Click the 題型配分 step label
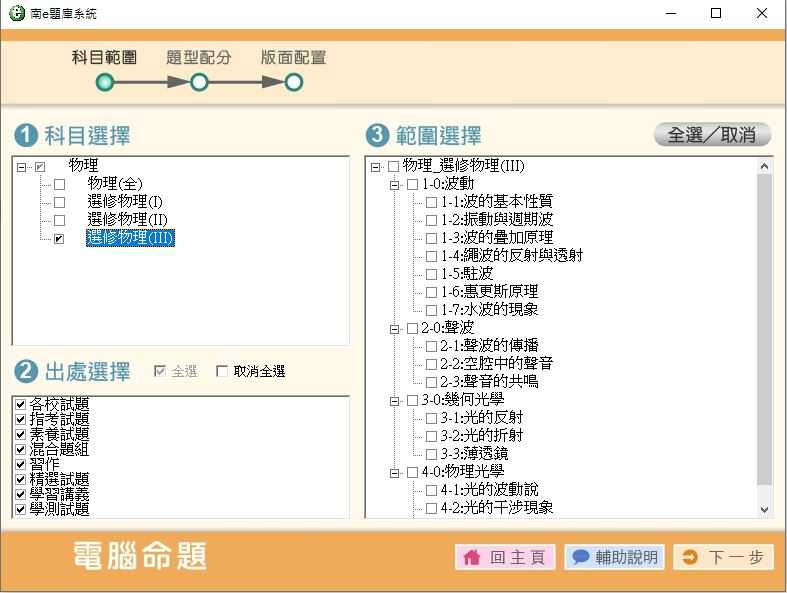 [199, 57]
